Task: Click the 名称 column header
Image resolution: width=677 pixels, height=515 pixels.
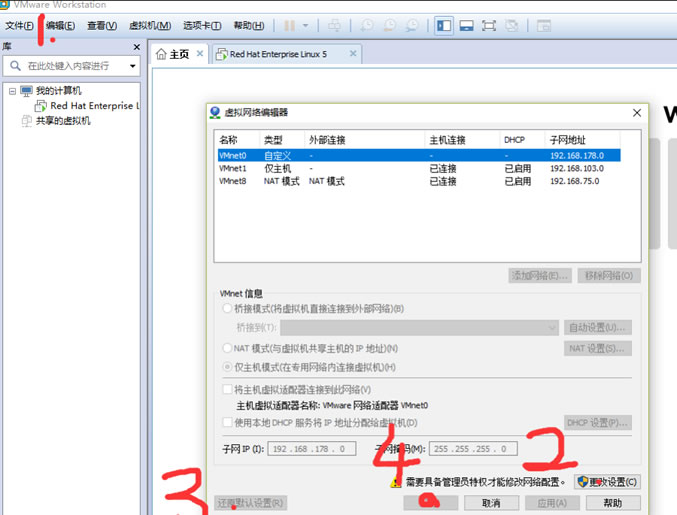Action: [228, 140]
